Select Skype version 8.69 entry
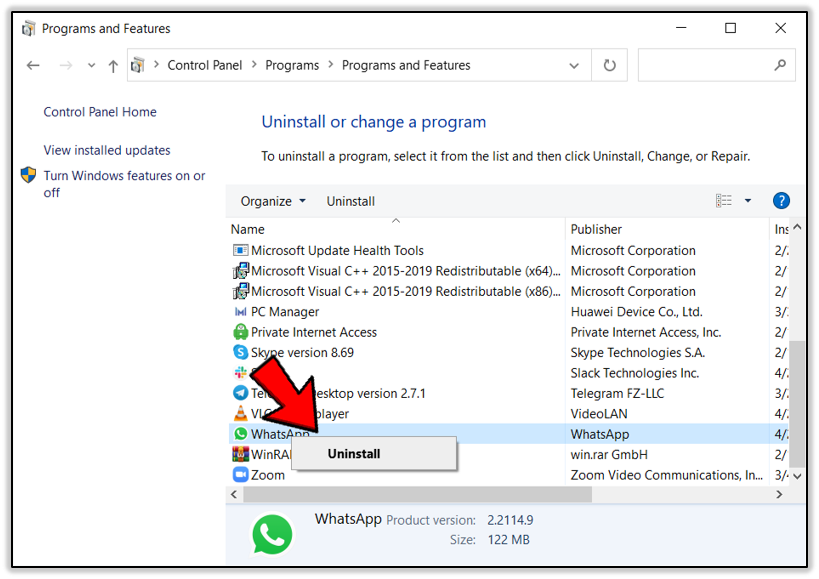The width and height of the screenshot is (819, 579). pyautogui.click(x=302, y=352)
